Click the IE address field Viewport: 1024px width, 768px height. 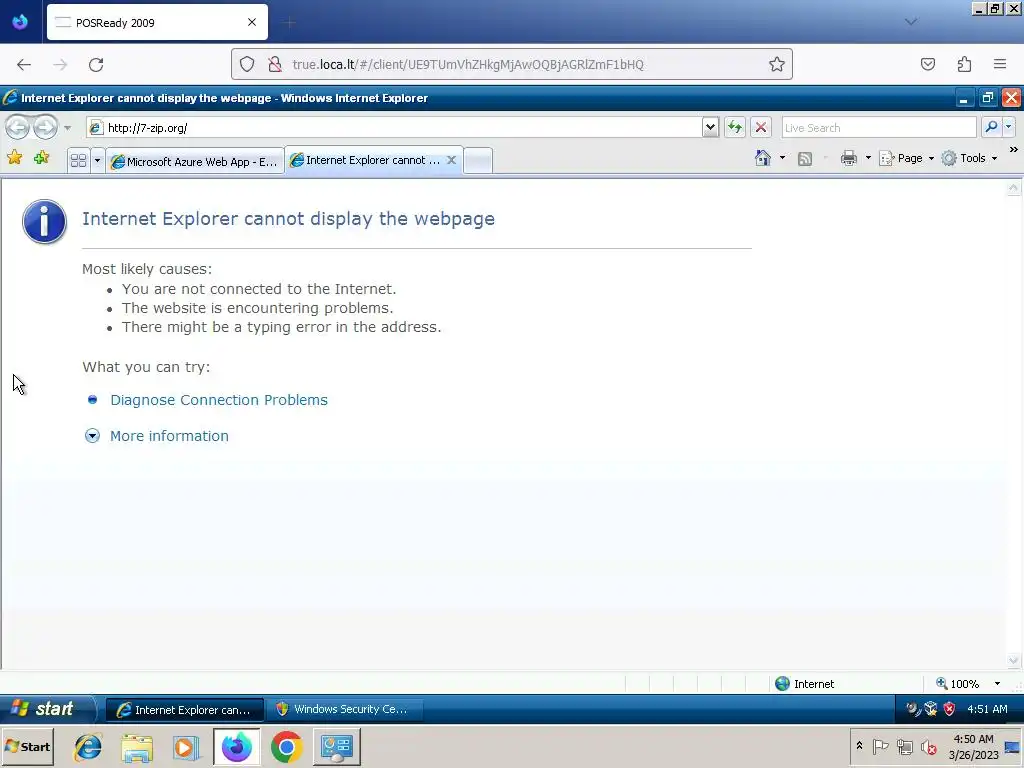pos(394,127)
